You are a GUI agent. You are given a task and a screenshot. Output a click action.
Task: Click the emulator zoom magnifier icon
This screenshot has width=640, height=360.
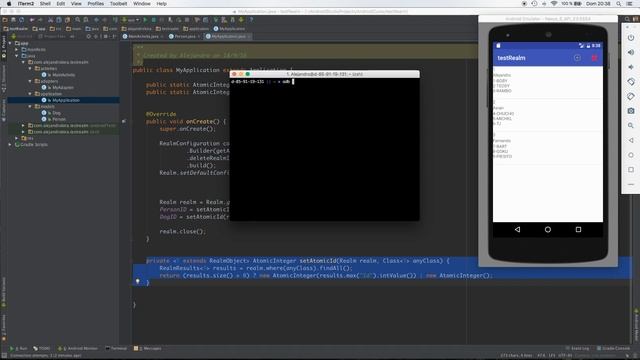(631, 126)
